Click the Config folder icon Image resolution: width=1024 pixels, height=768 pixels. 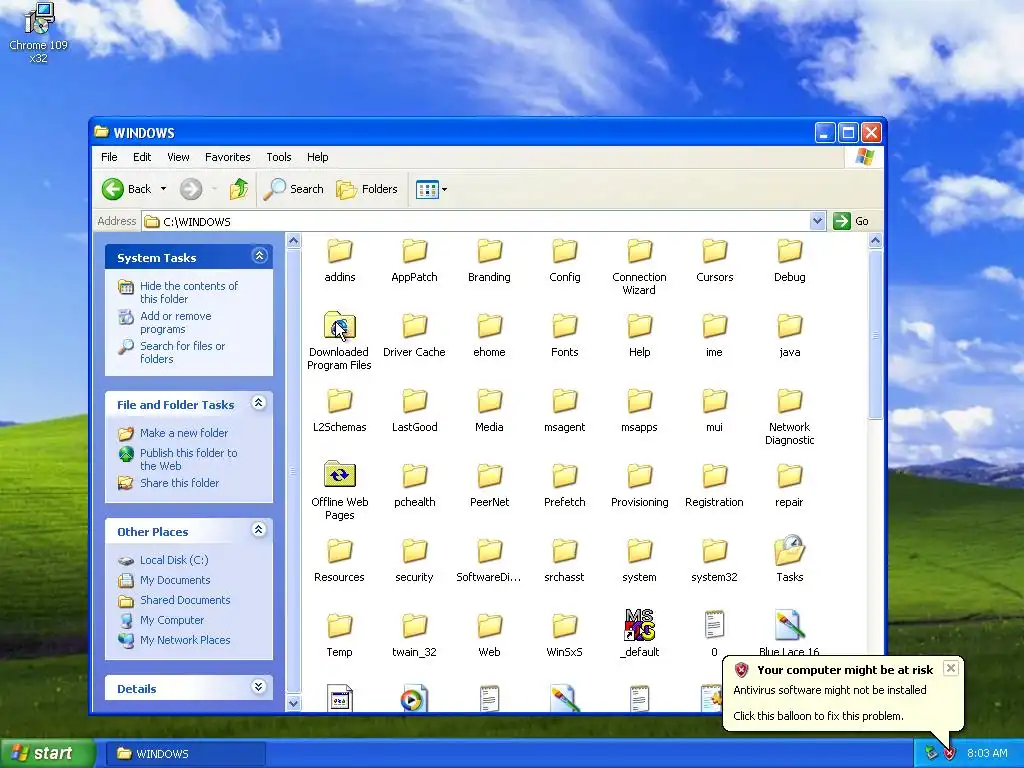(564, 251)
